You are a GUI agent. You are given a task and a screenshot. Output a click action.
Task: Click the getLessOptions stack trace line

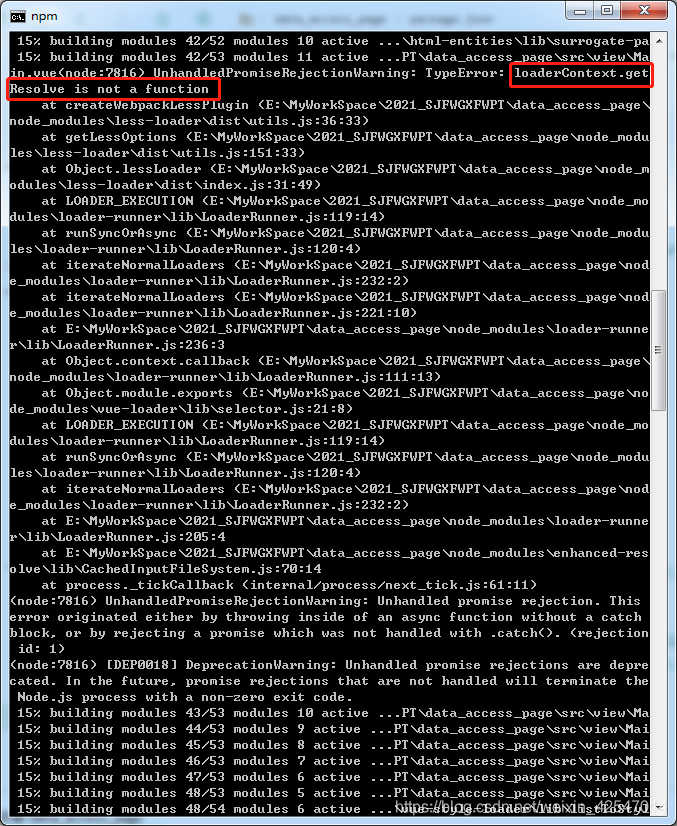329,145
